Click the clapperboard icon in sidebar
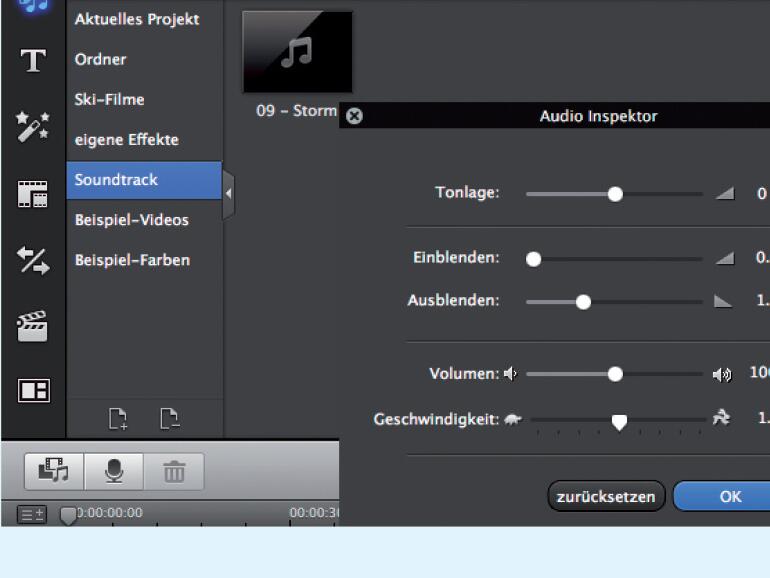770x578 pixels. click(33, 327)
